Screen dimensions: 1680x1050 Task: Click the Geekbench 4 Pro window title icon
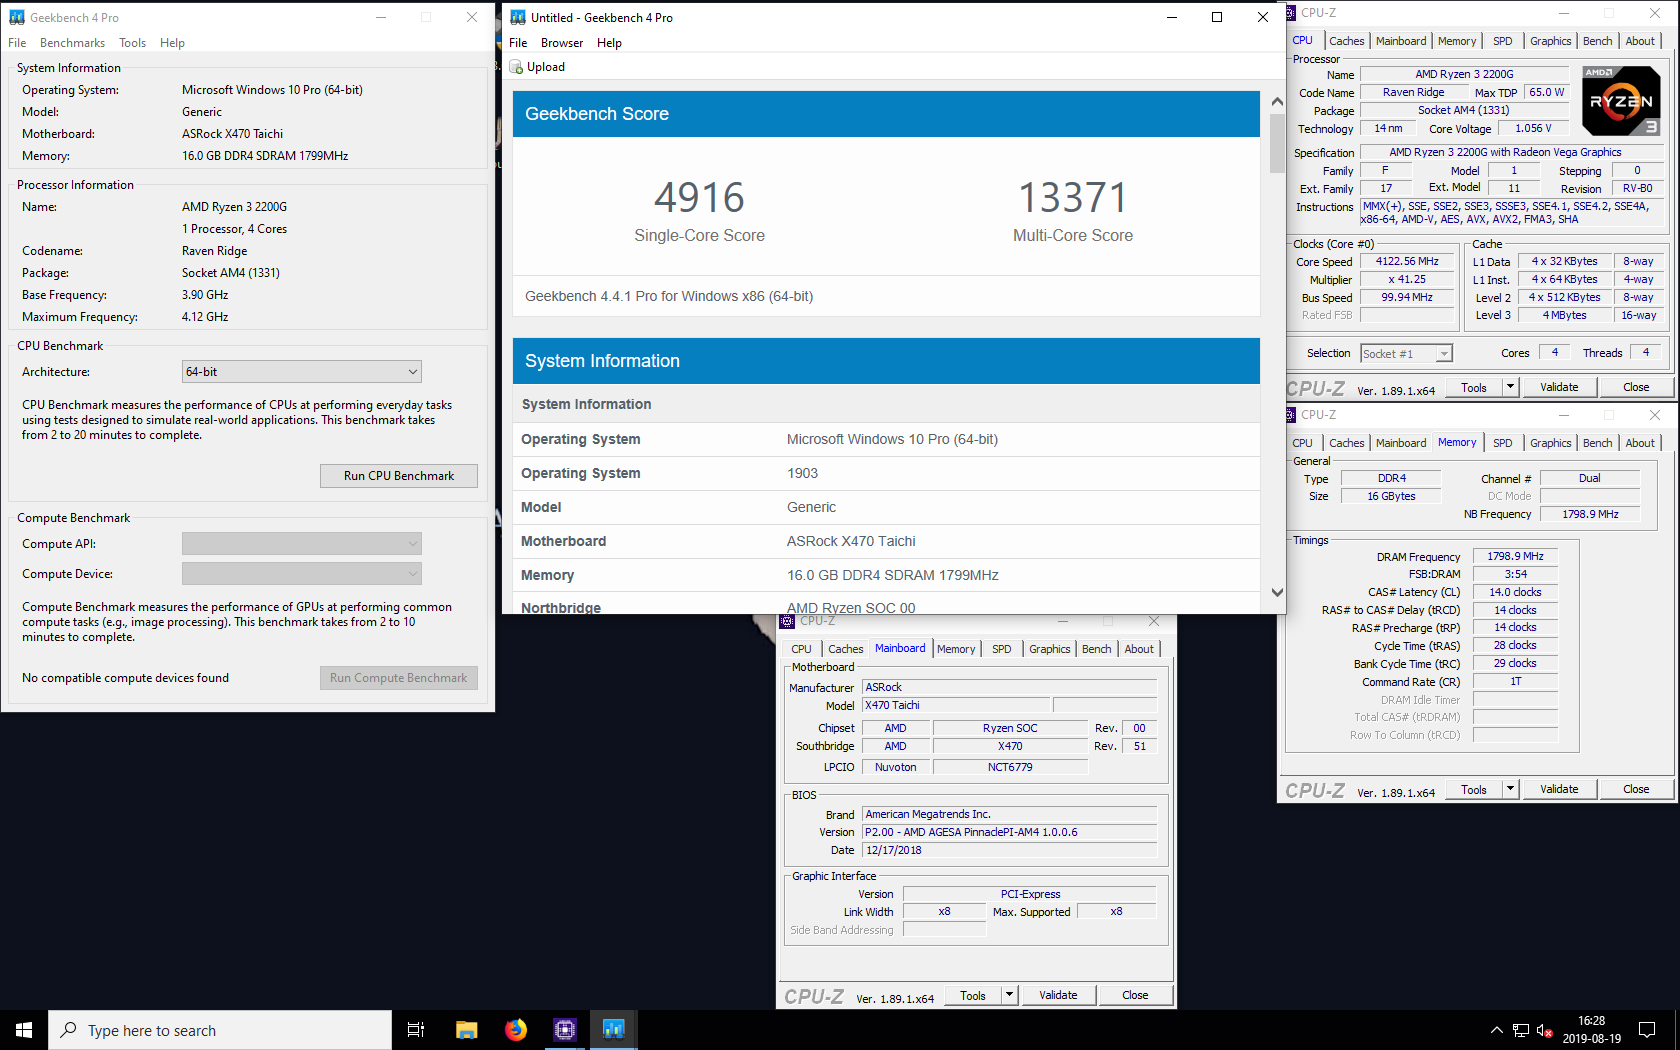[17, 17]
